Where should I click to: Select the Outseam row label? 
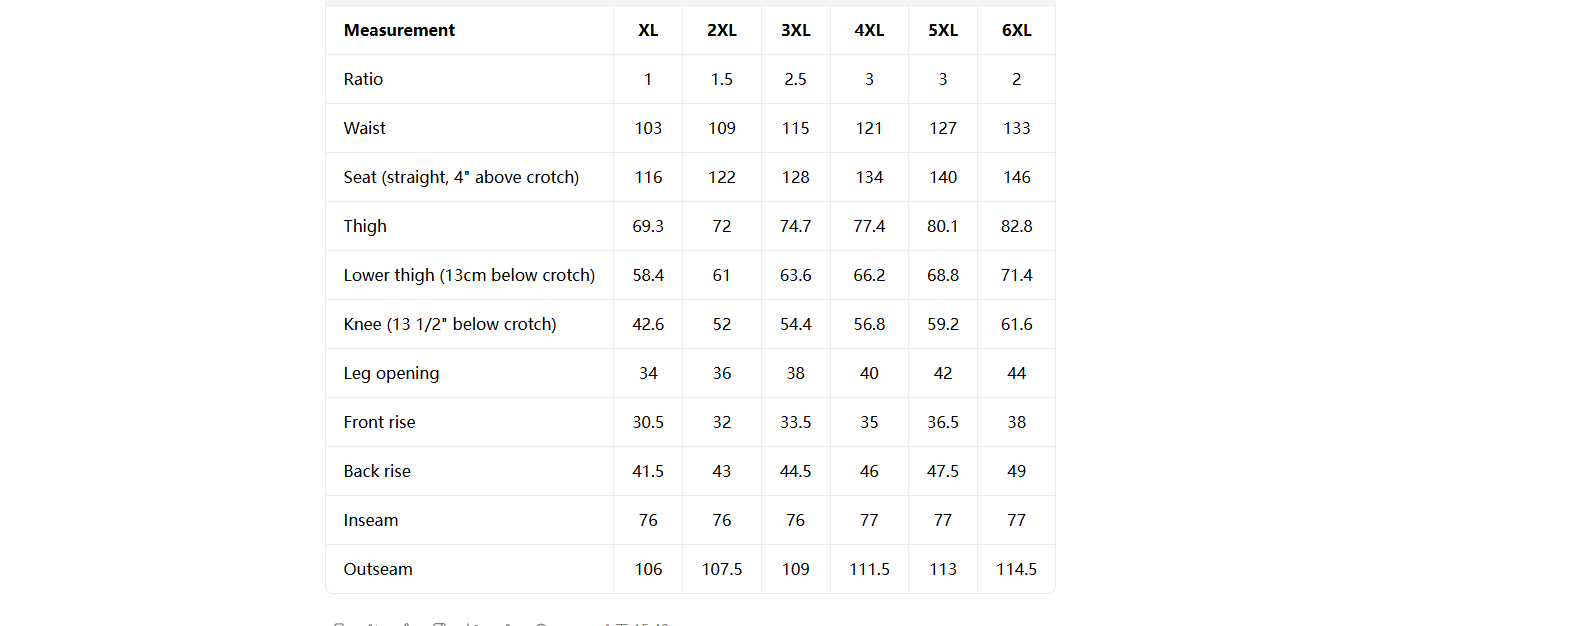tap(378, 569)
